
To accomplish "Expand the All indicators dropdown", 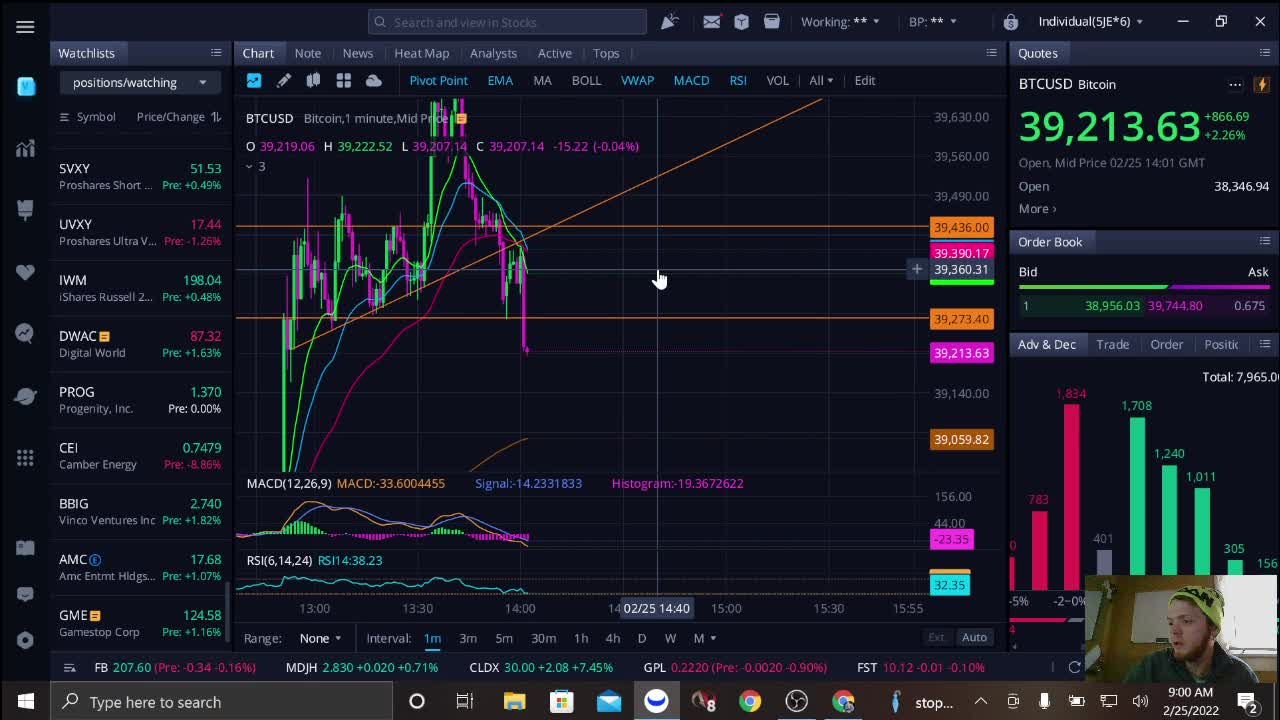I will click(x=820, y=80).
